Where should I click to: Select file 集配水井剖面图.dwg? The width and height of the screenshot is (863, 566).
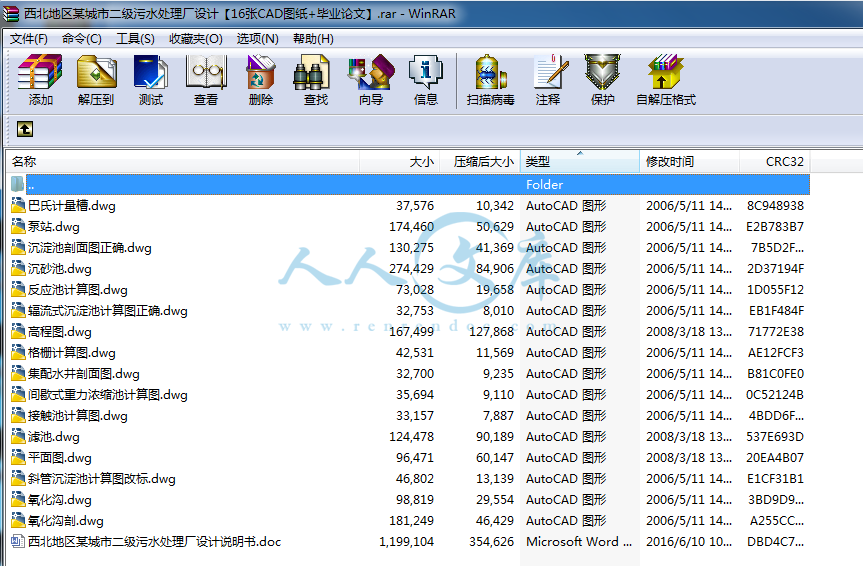pyautogui.click(x=84, y=374)
